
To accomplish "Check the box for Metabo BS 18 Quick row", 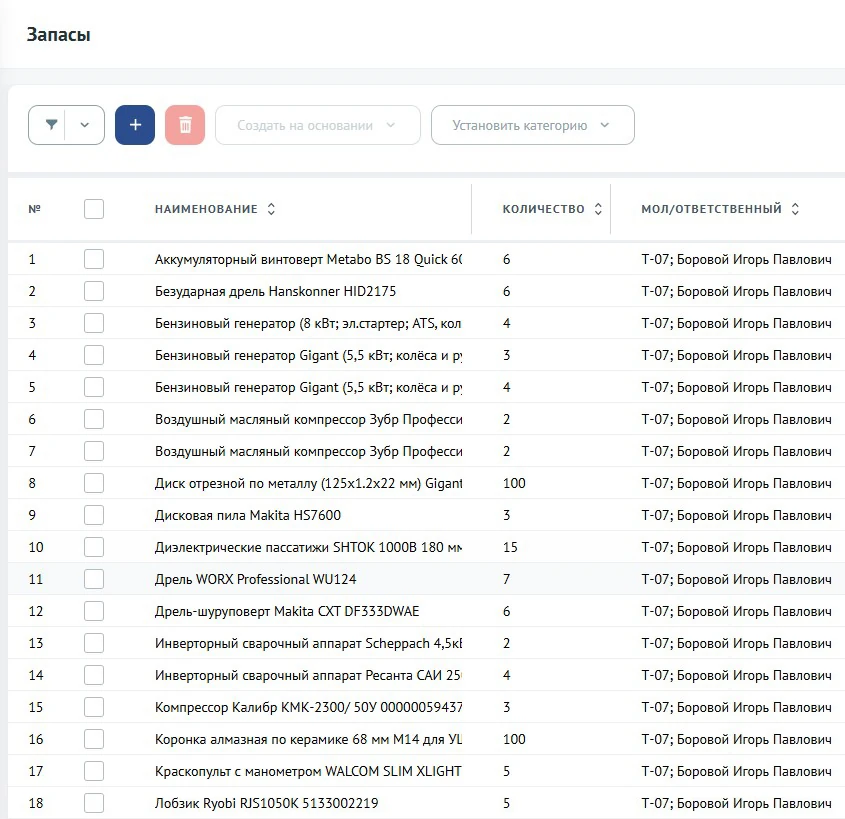I will pyautogui.click(x=94, y=259).
